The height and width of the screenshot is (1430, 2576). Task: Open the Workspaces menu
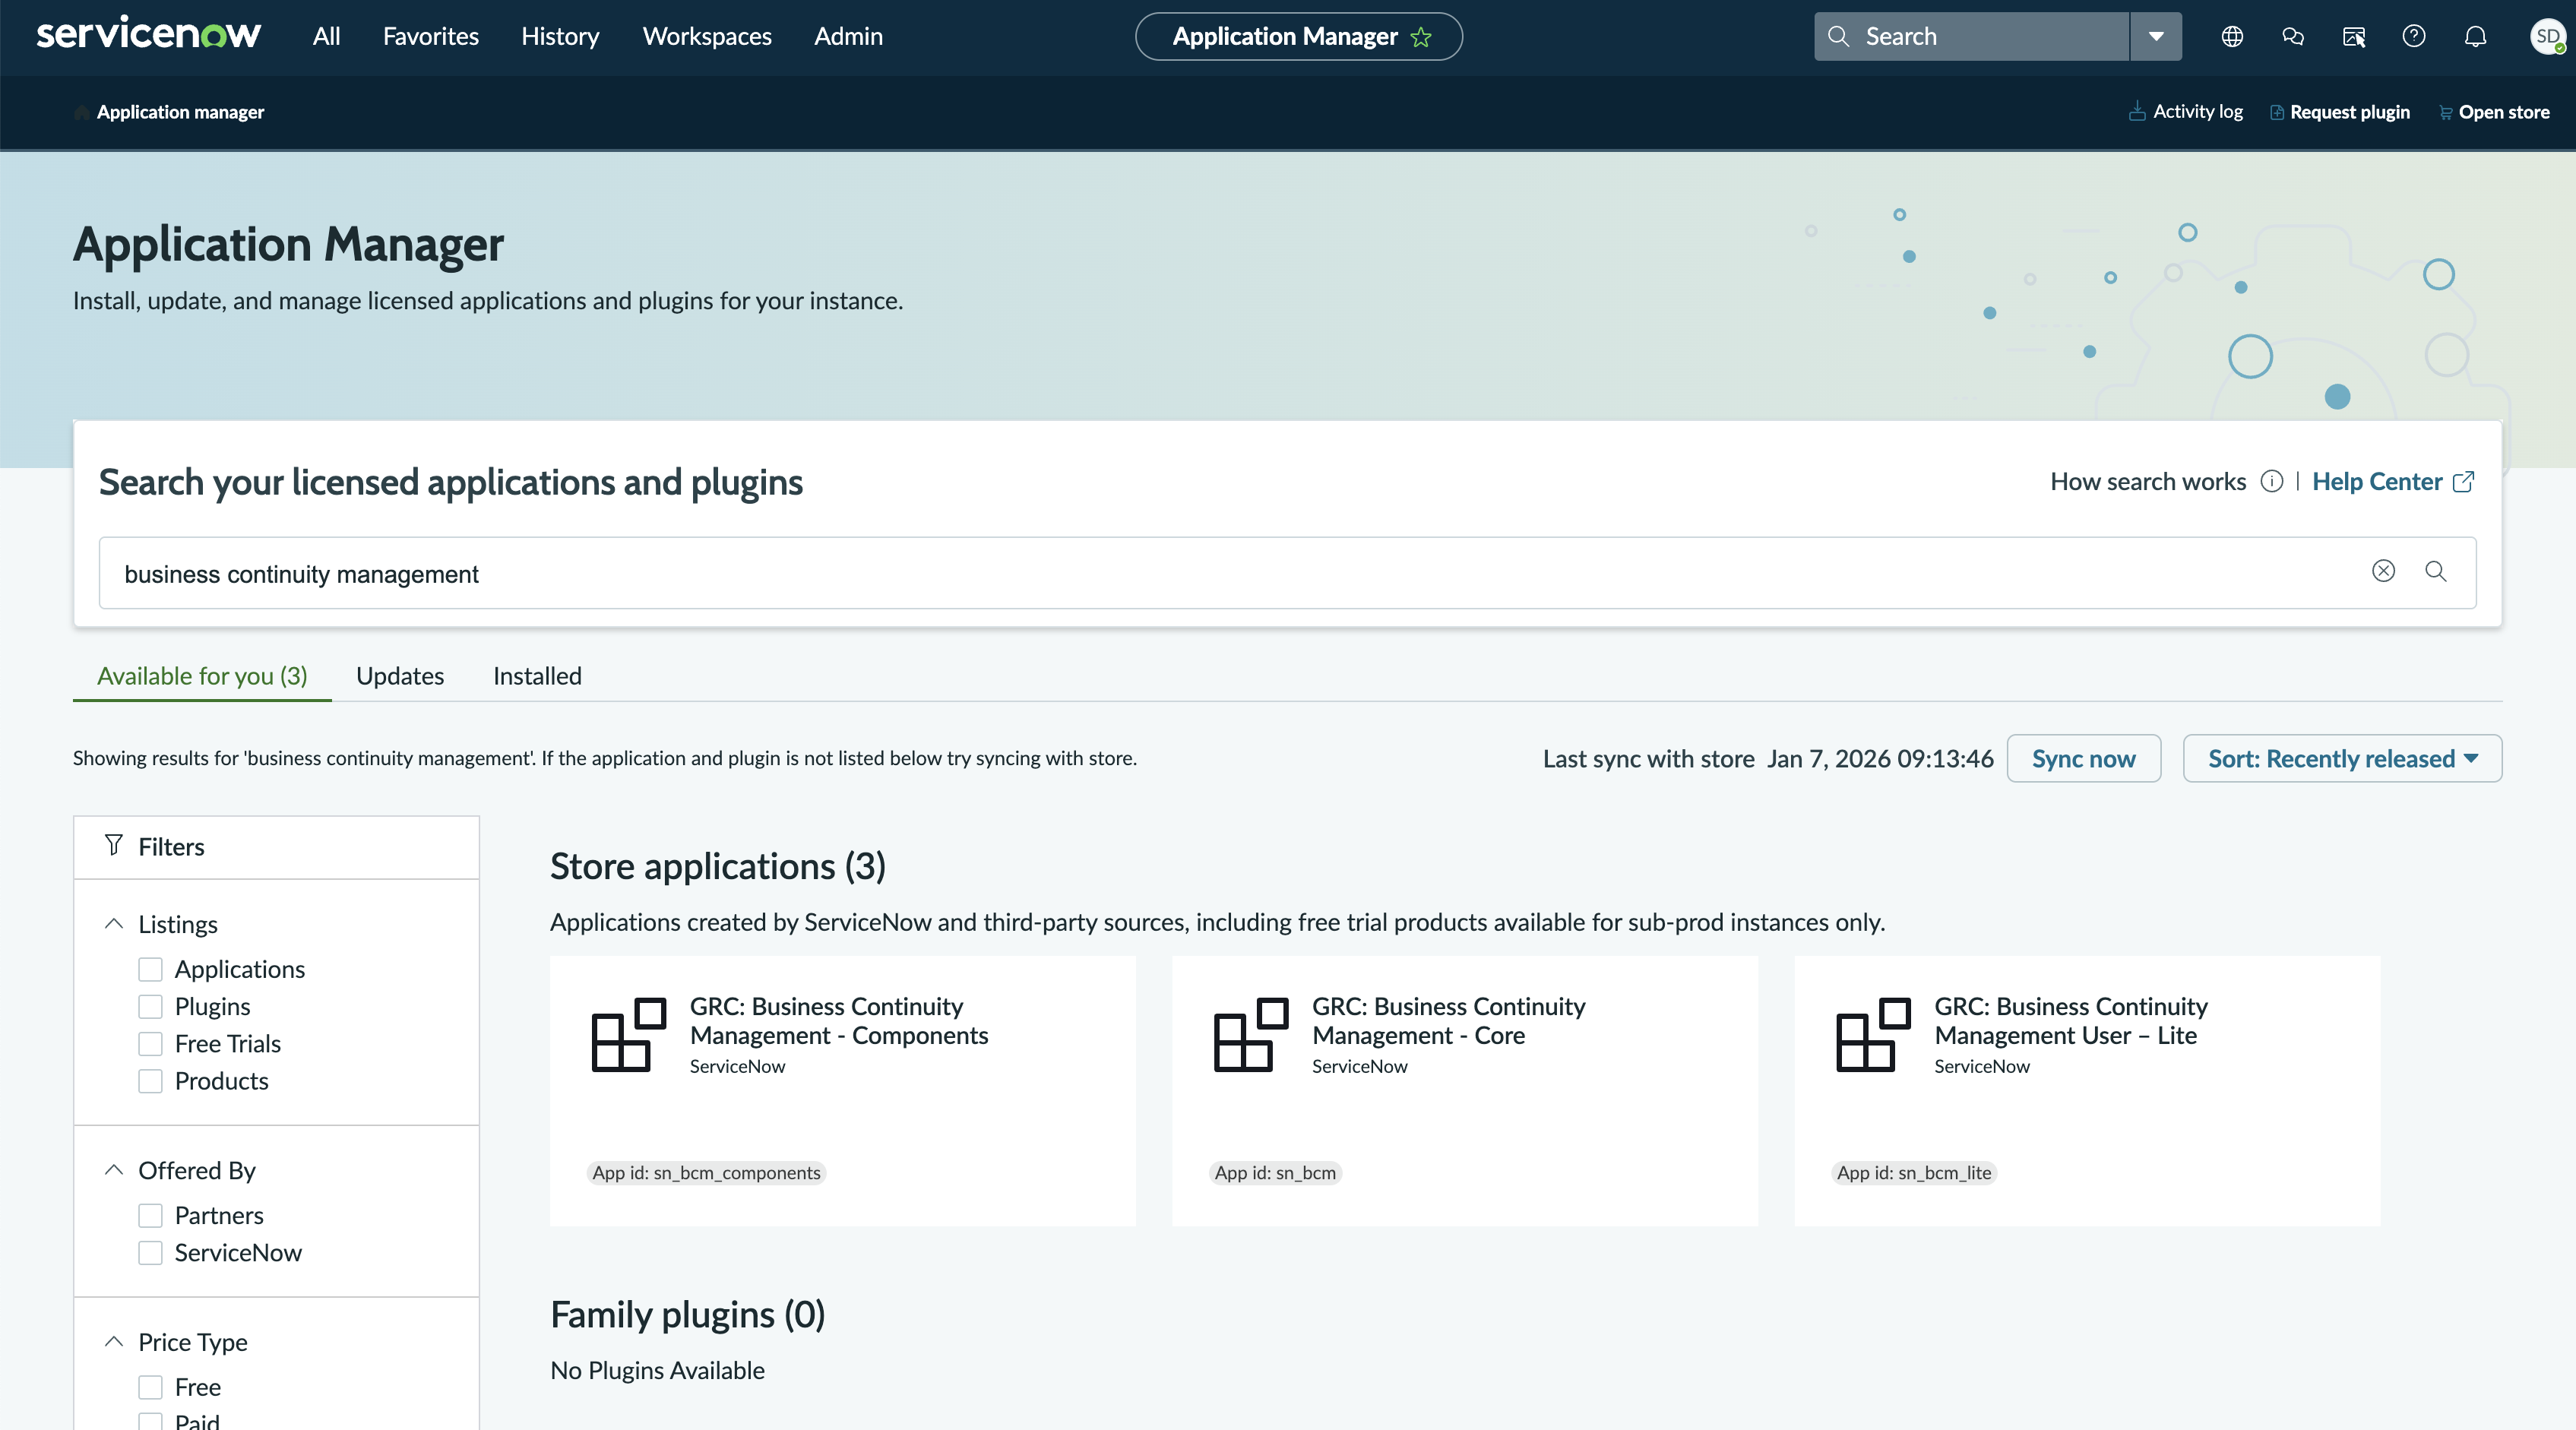coord(706,36)
